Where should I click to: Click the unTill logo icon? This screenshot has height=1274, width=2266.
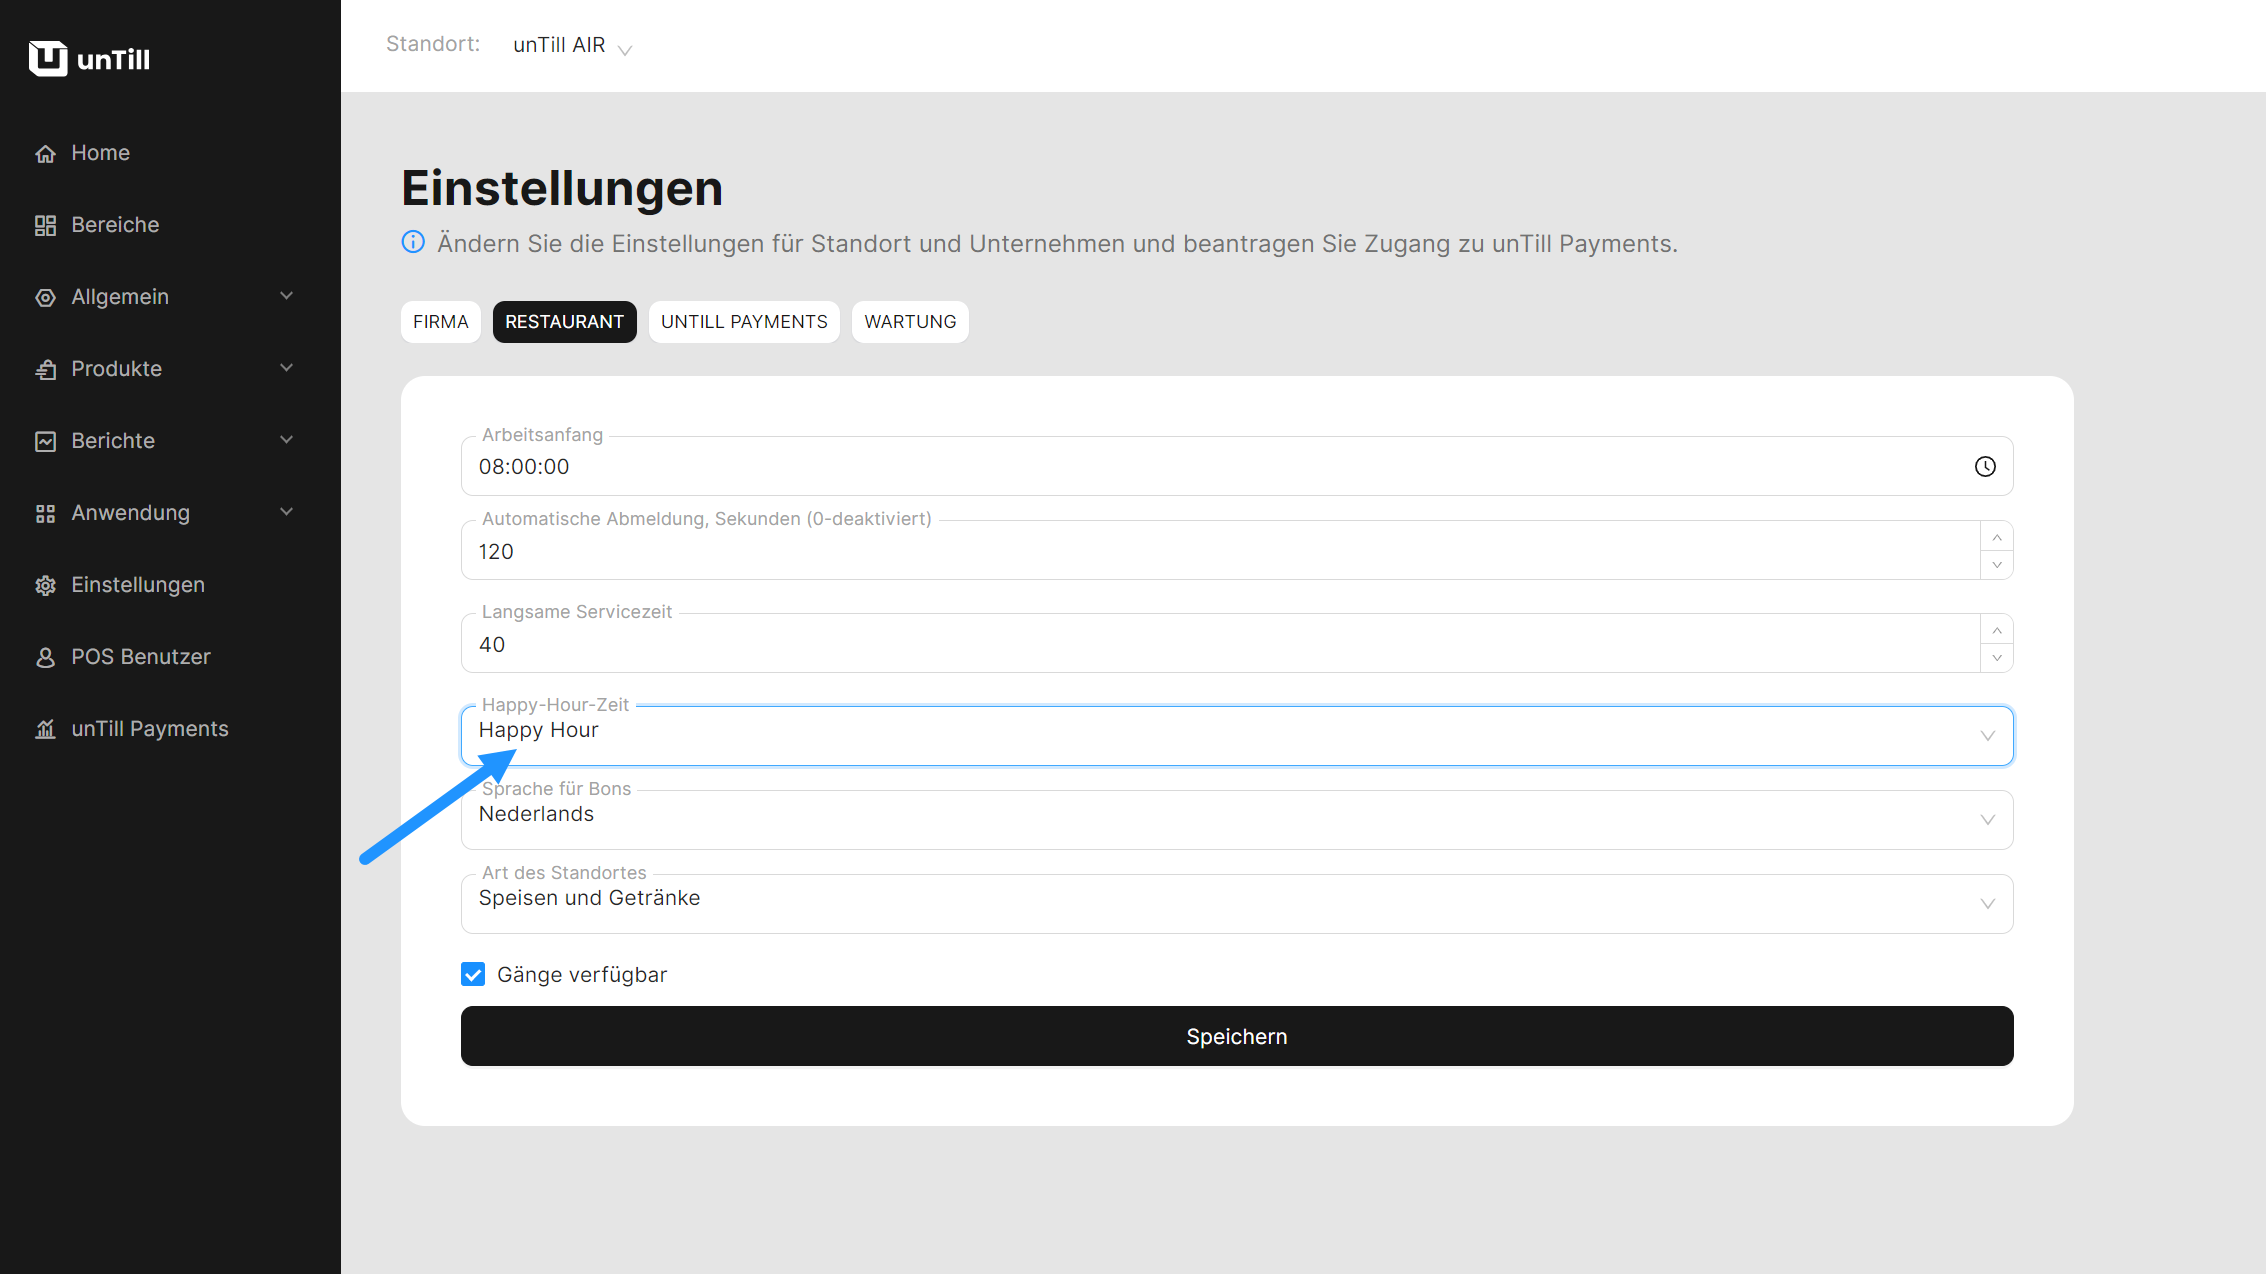pos(47,59)
